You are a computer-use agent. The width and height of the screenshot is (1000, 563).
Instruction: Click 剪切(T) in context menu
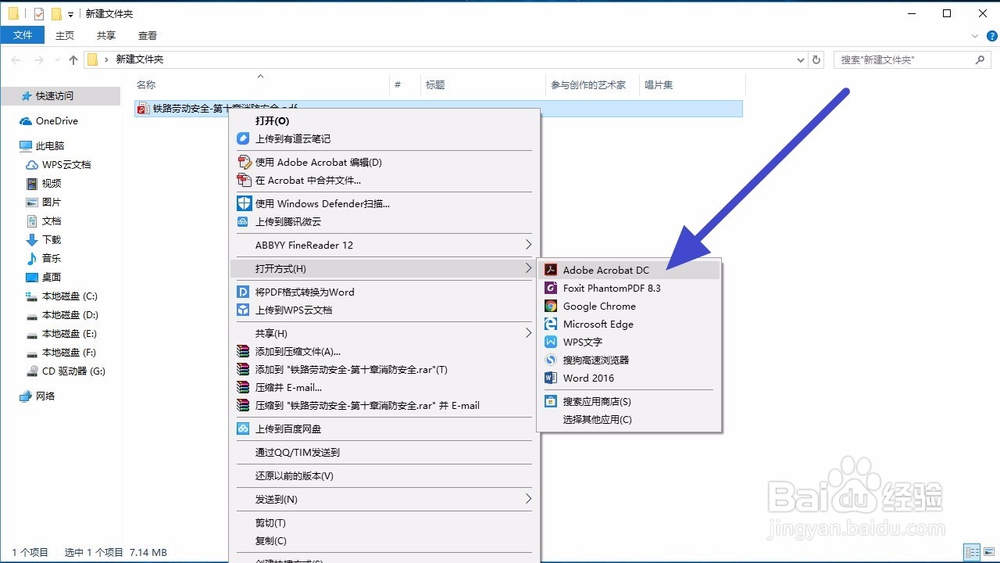coord(385,522)
